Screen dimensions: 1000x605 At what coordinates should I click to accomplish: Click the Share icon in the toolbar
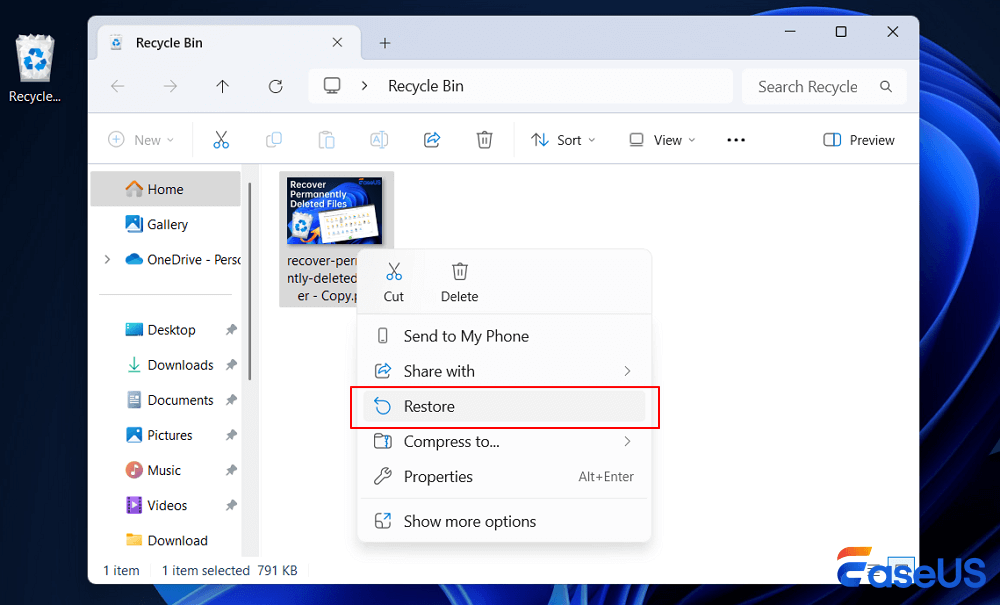[432, 139]
